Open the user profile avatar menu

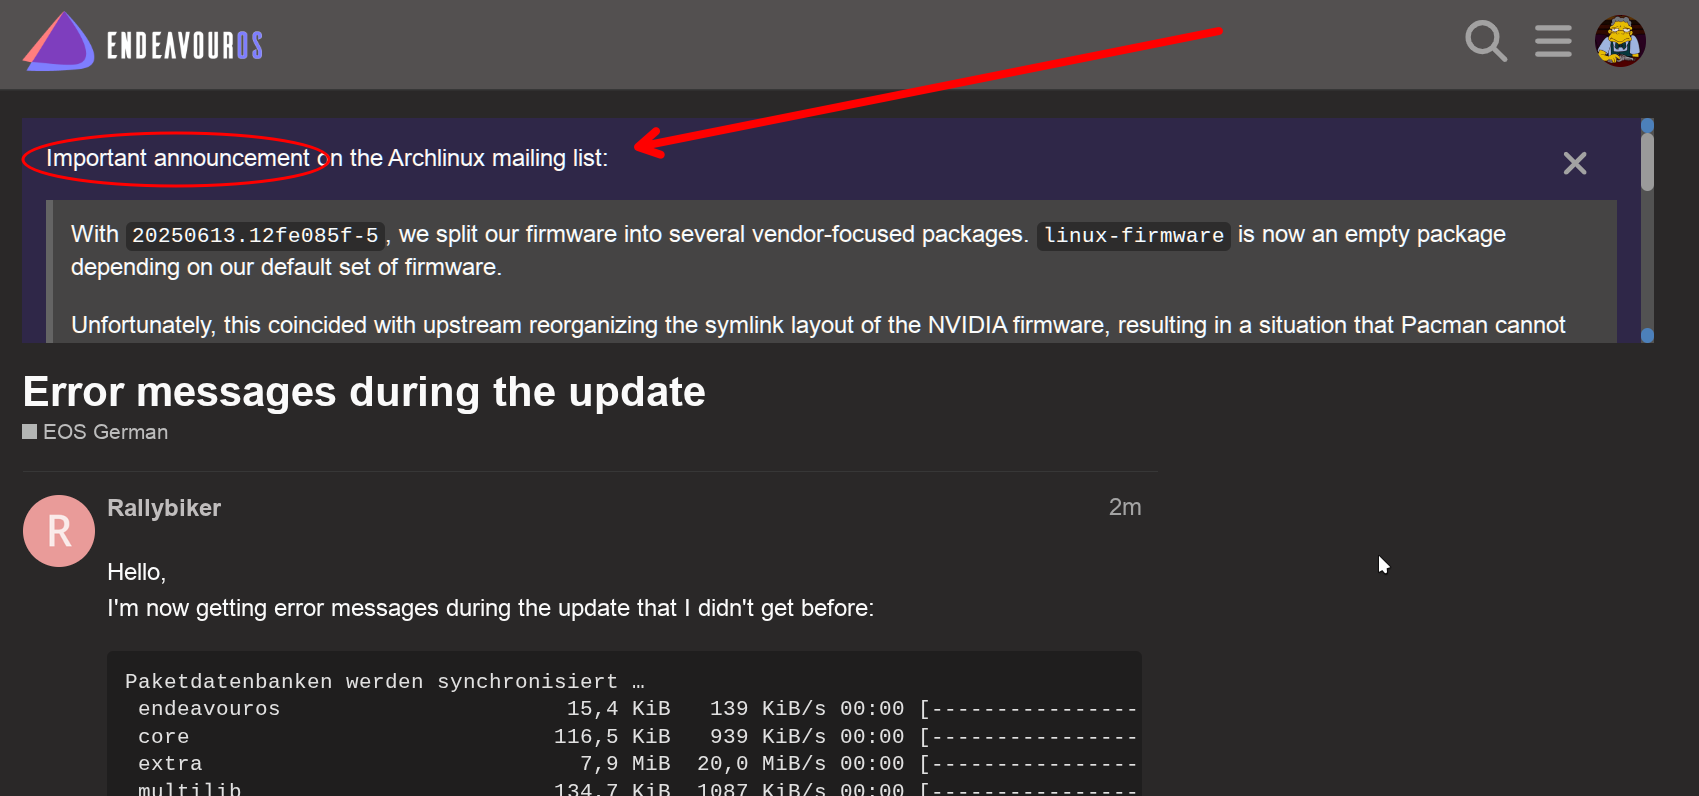coord(1619,42)
